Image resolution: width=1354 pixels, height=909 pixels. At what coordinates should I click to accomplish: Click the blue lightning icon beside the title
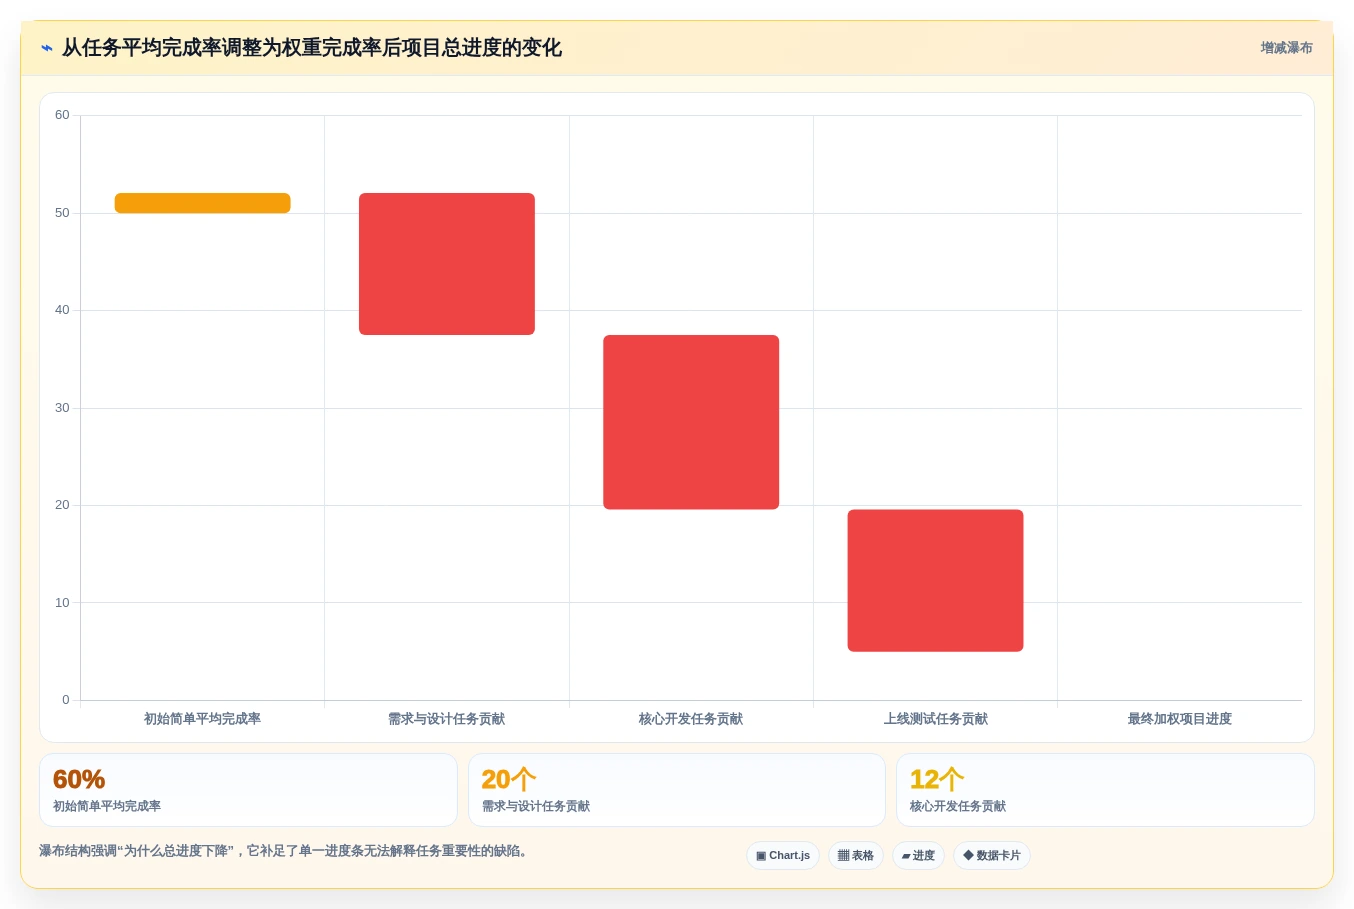46,48
